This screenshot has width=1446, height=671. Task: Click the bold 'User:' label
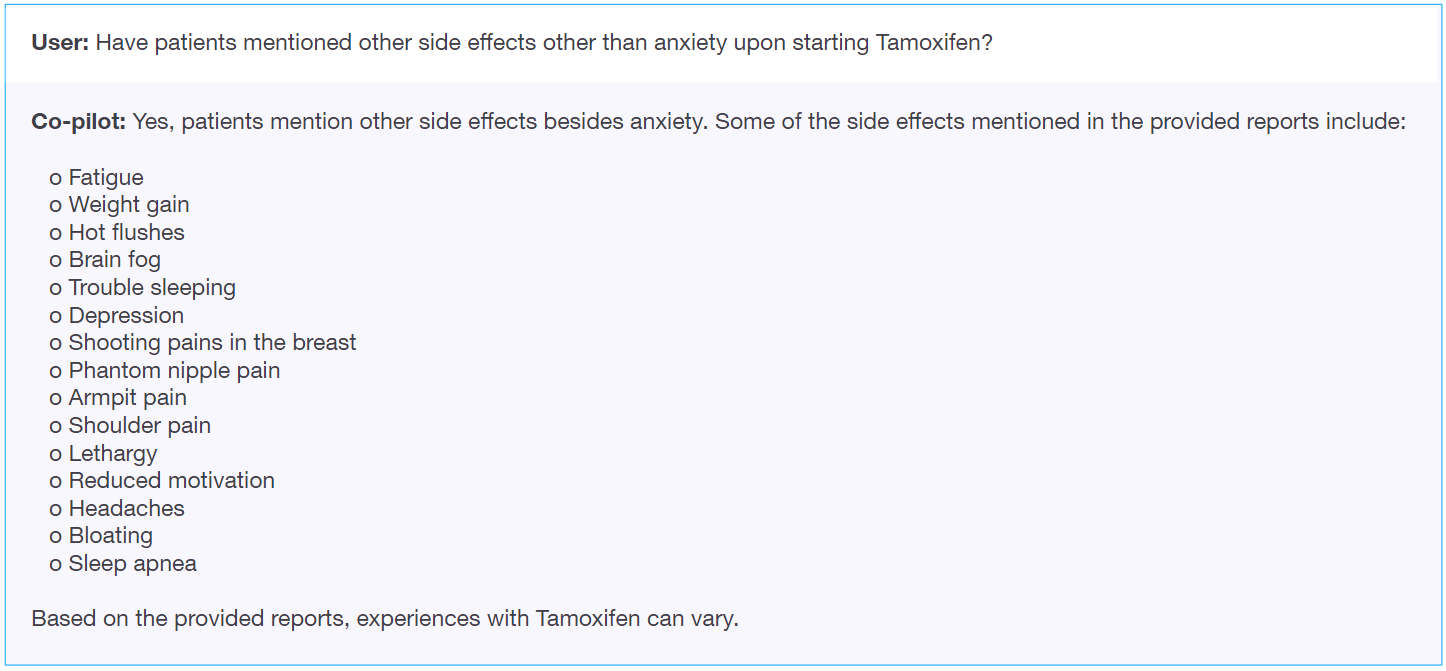(60, 44)
